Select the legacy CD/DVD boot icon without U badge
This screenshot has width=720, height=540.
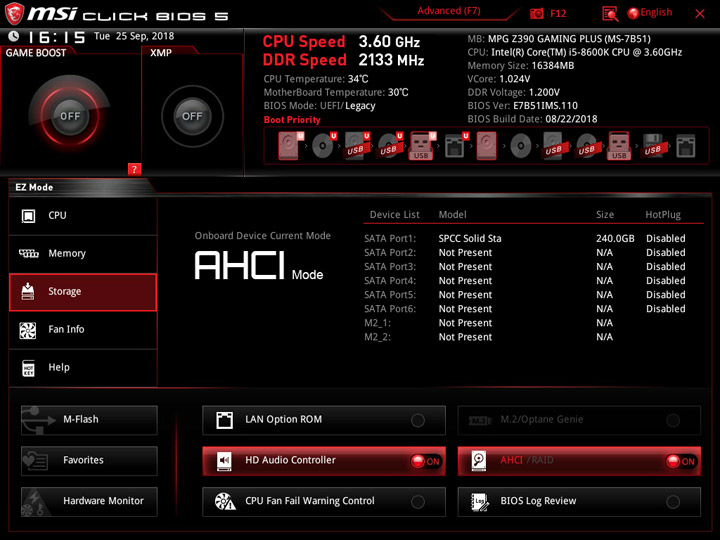[521, 146]
